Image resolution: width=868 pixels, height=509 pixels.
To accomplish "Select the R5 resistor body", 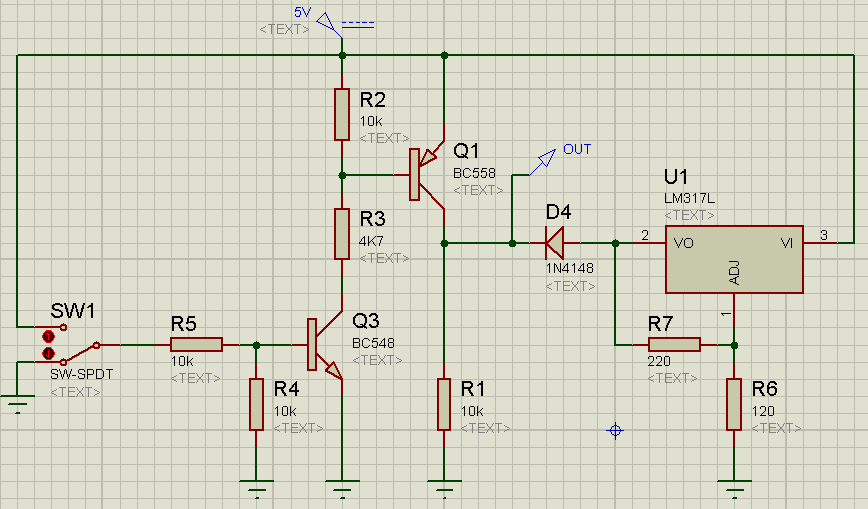I will click(197, 345).
